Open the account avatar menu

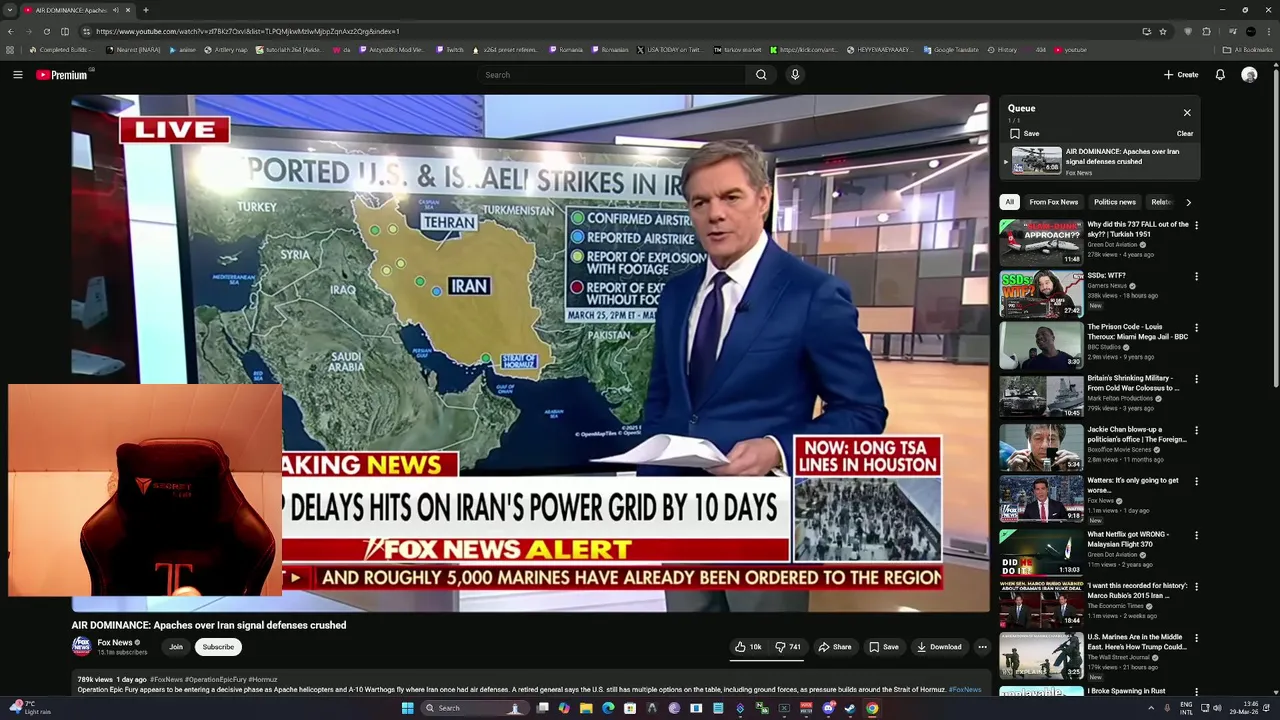[x=1249, y=75]
